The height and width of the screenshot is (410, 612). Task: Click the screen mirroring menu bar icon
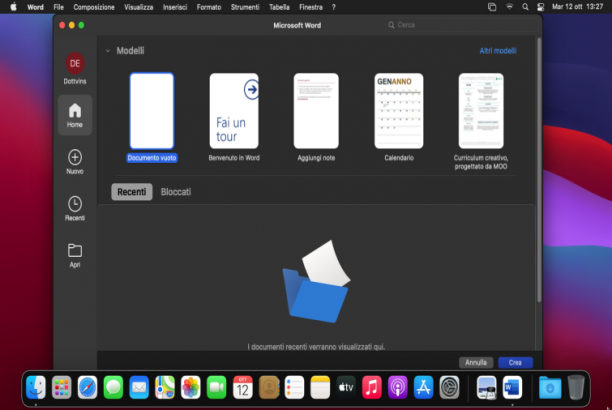pyautogui.click(x=492, y=7)
